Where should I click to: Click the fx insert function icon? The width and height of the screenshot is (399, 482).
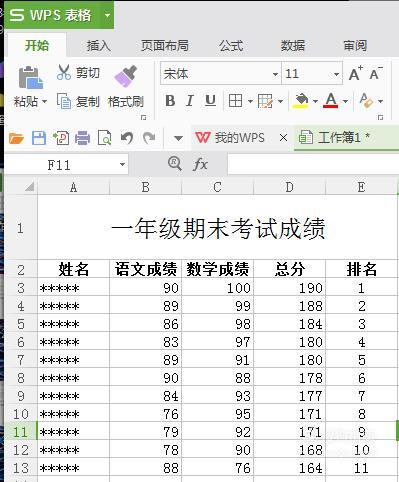point(200,164)
